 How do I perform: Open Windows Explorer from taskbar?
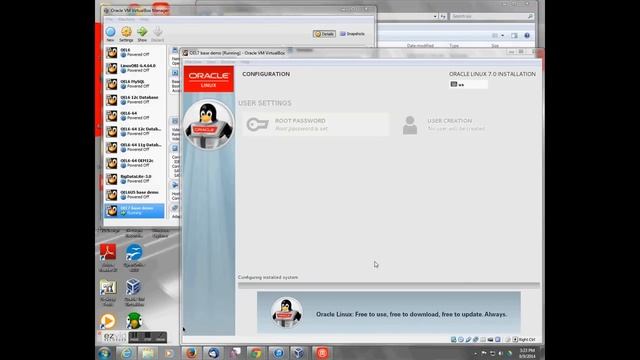(x=148, y=353)
